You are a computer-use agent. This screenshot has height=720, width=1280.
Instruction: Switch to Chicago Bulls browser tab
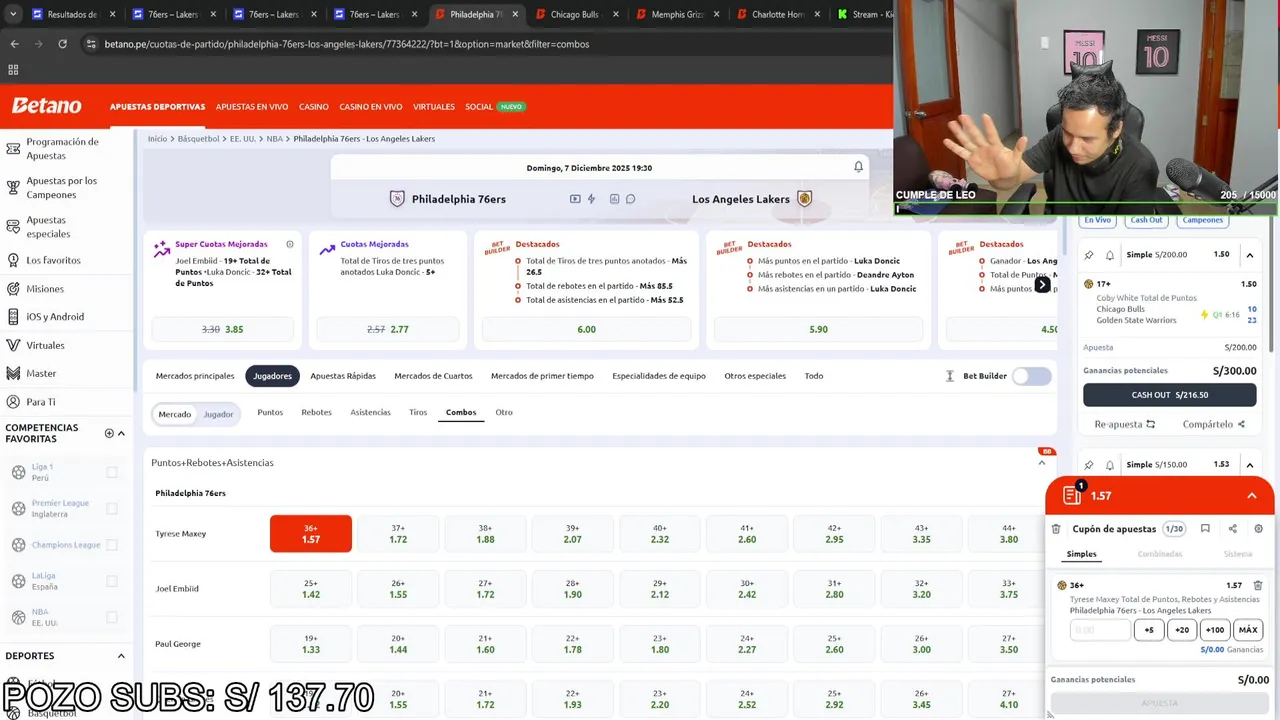coord(575,14)
